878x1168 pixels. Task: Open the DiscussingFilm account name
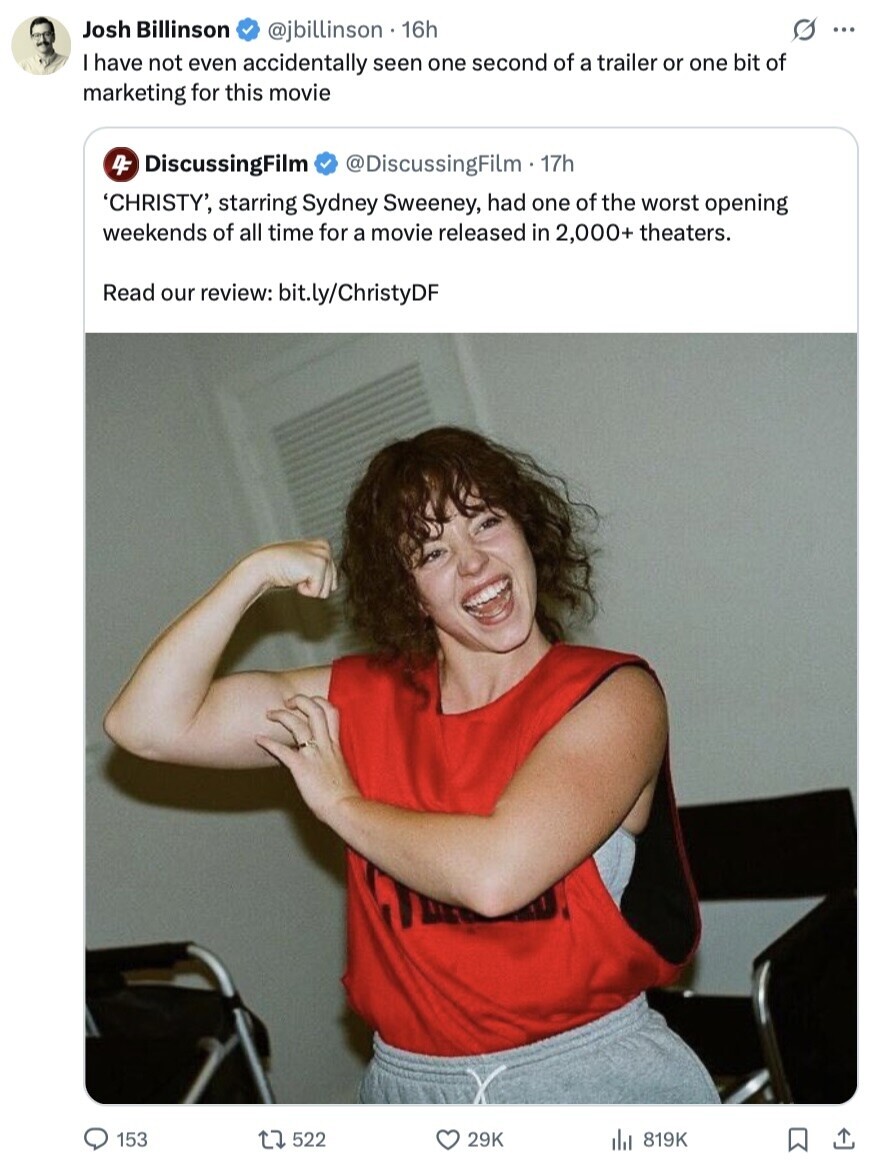point(226,163)
